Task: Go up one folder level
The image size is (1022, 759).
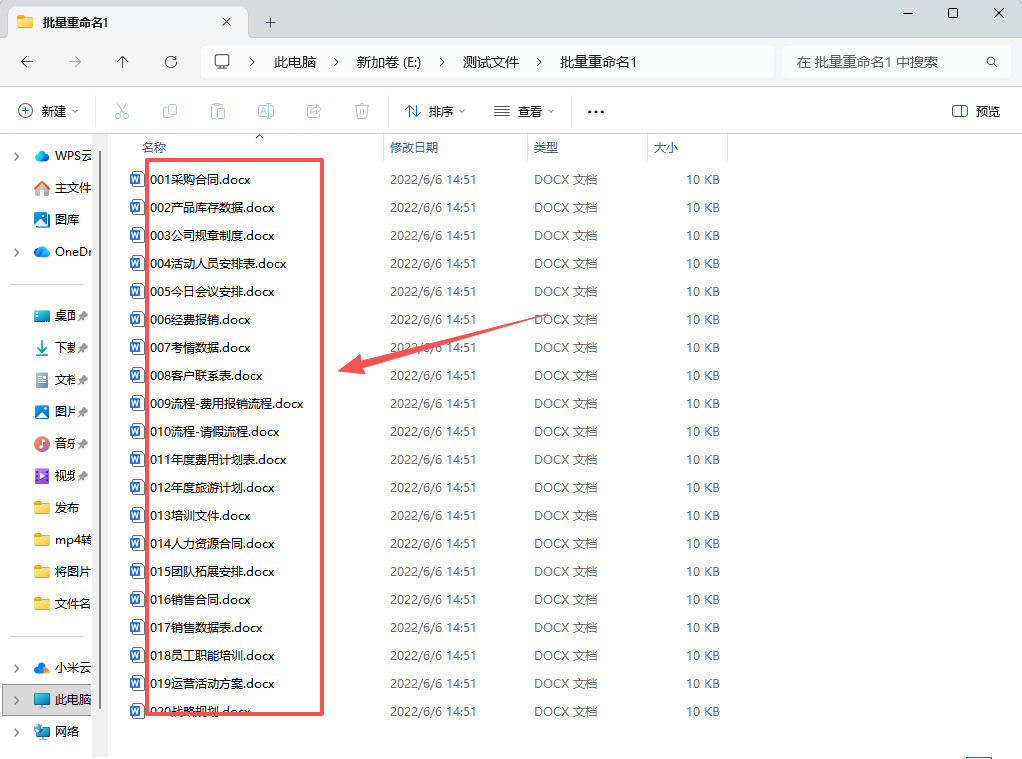Action: coord(123,62)
